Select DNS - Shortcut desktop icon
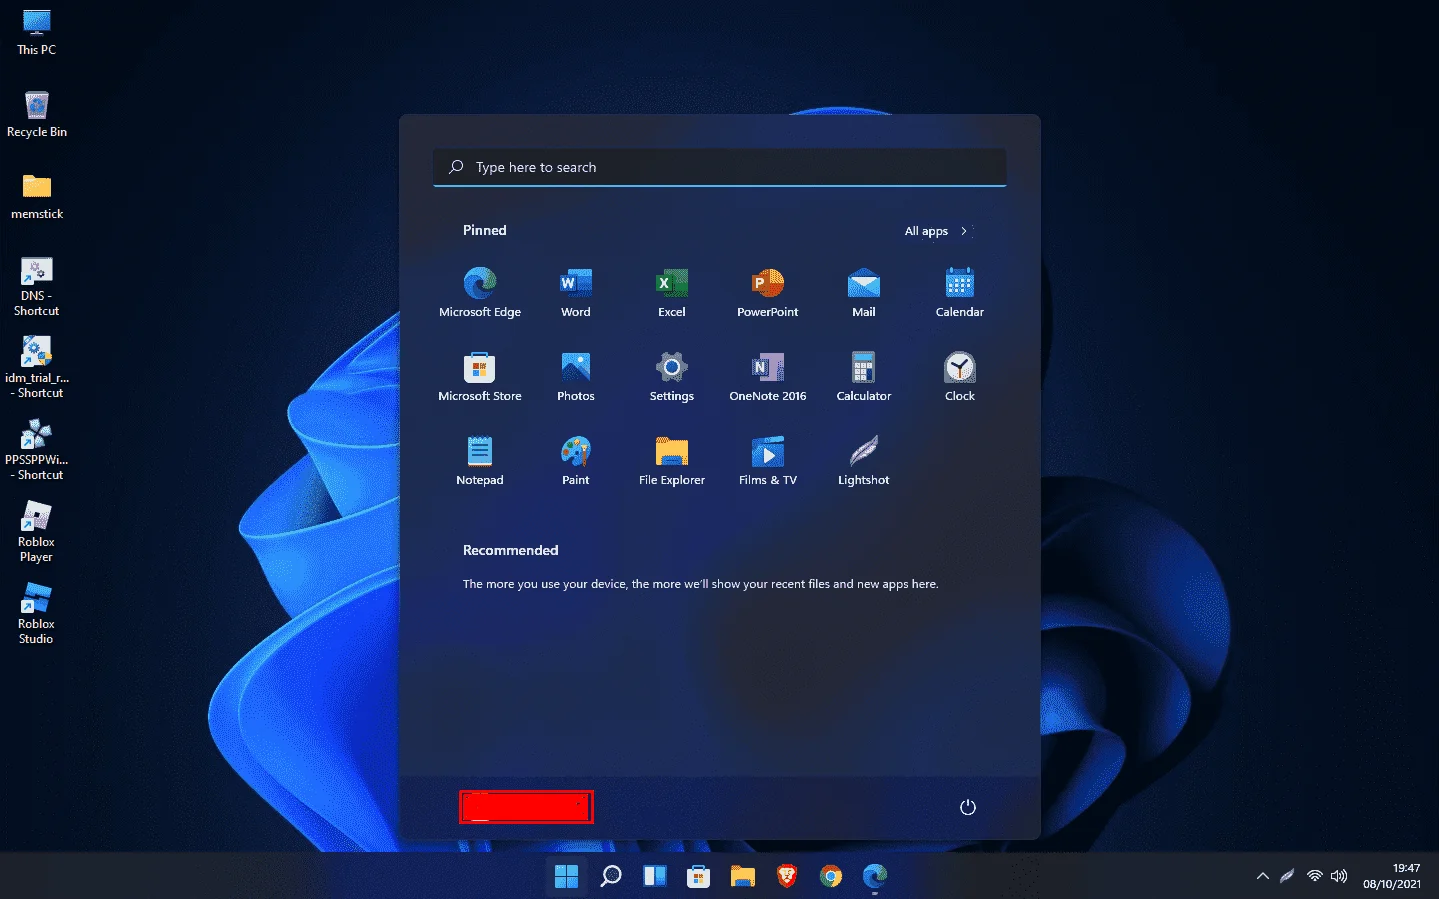Screen dimensions: 1439x899 tap(37, 286)
